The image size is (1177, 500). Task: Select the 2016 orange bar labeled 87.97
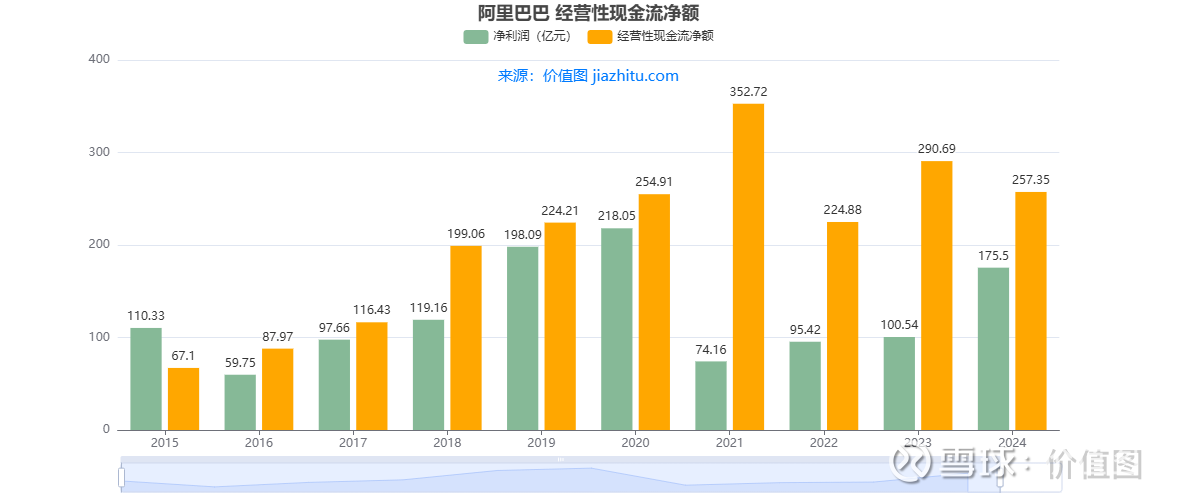[278, 390]
